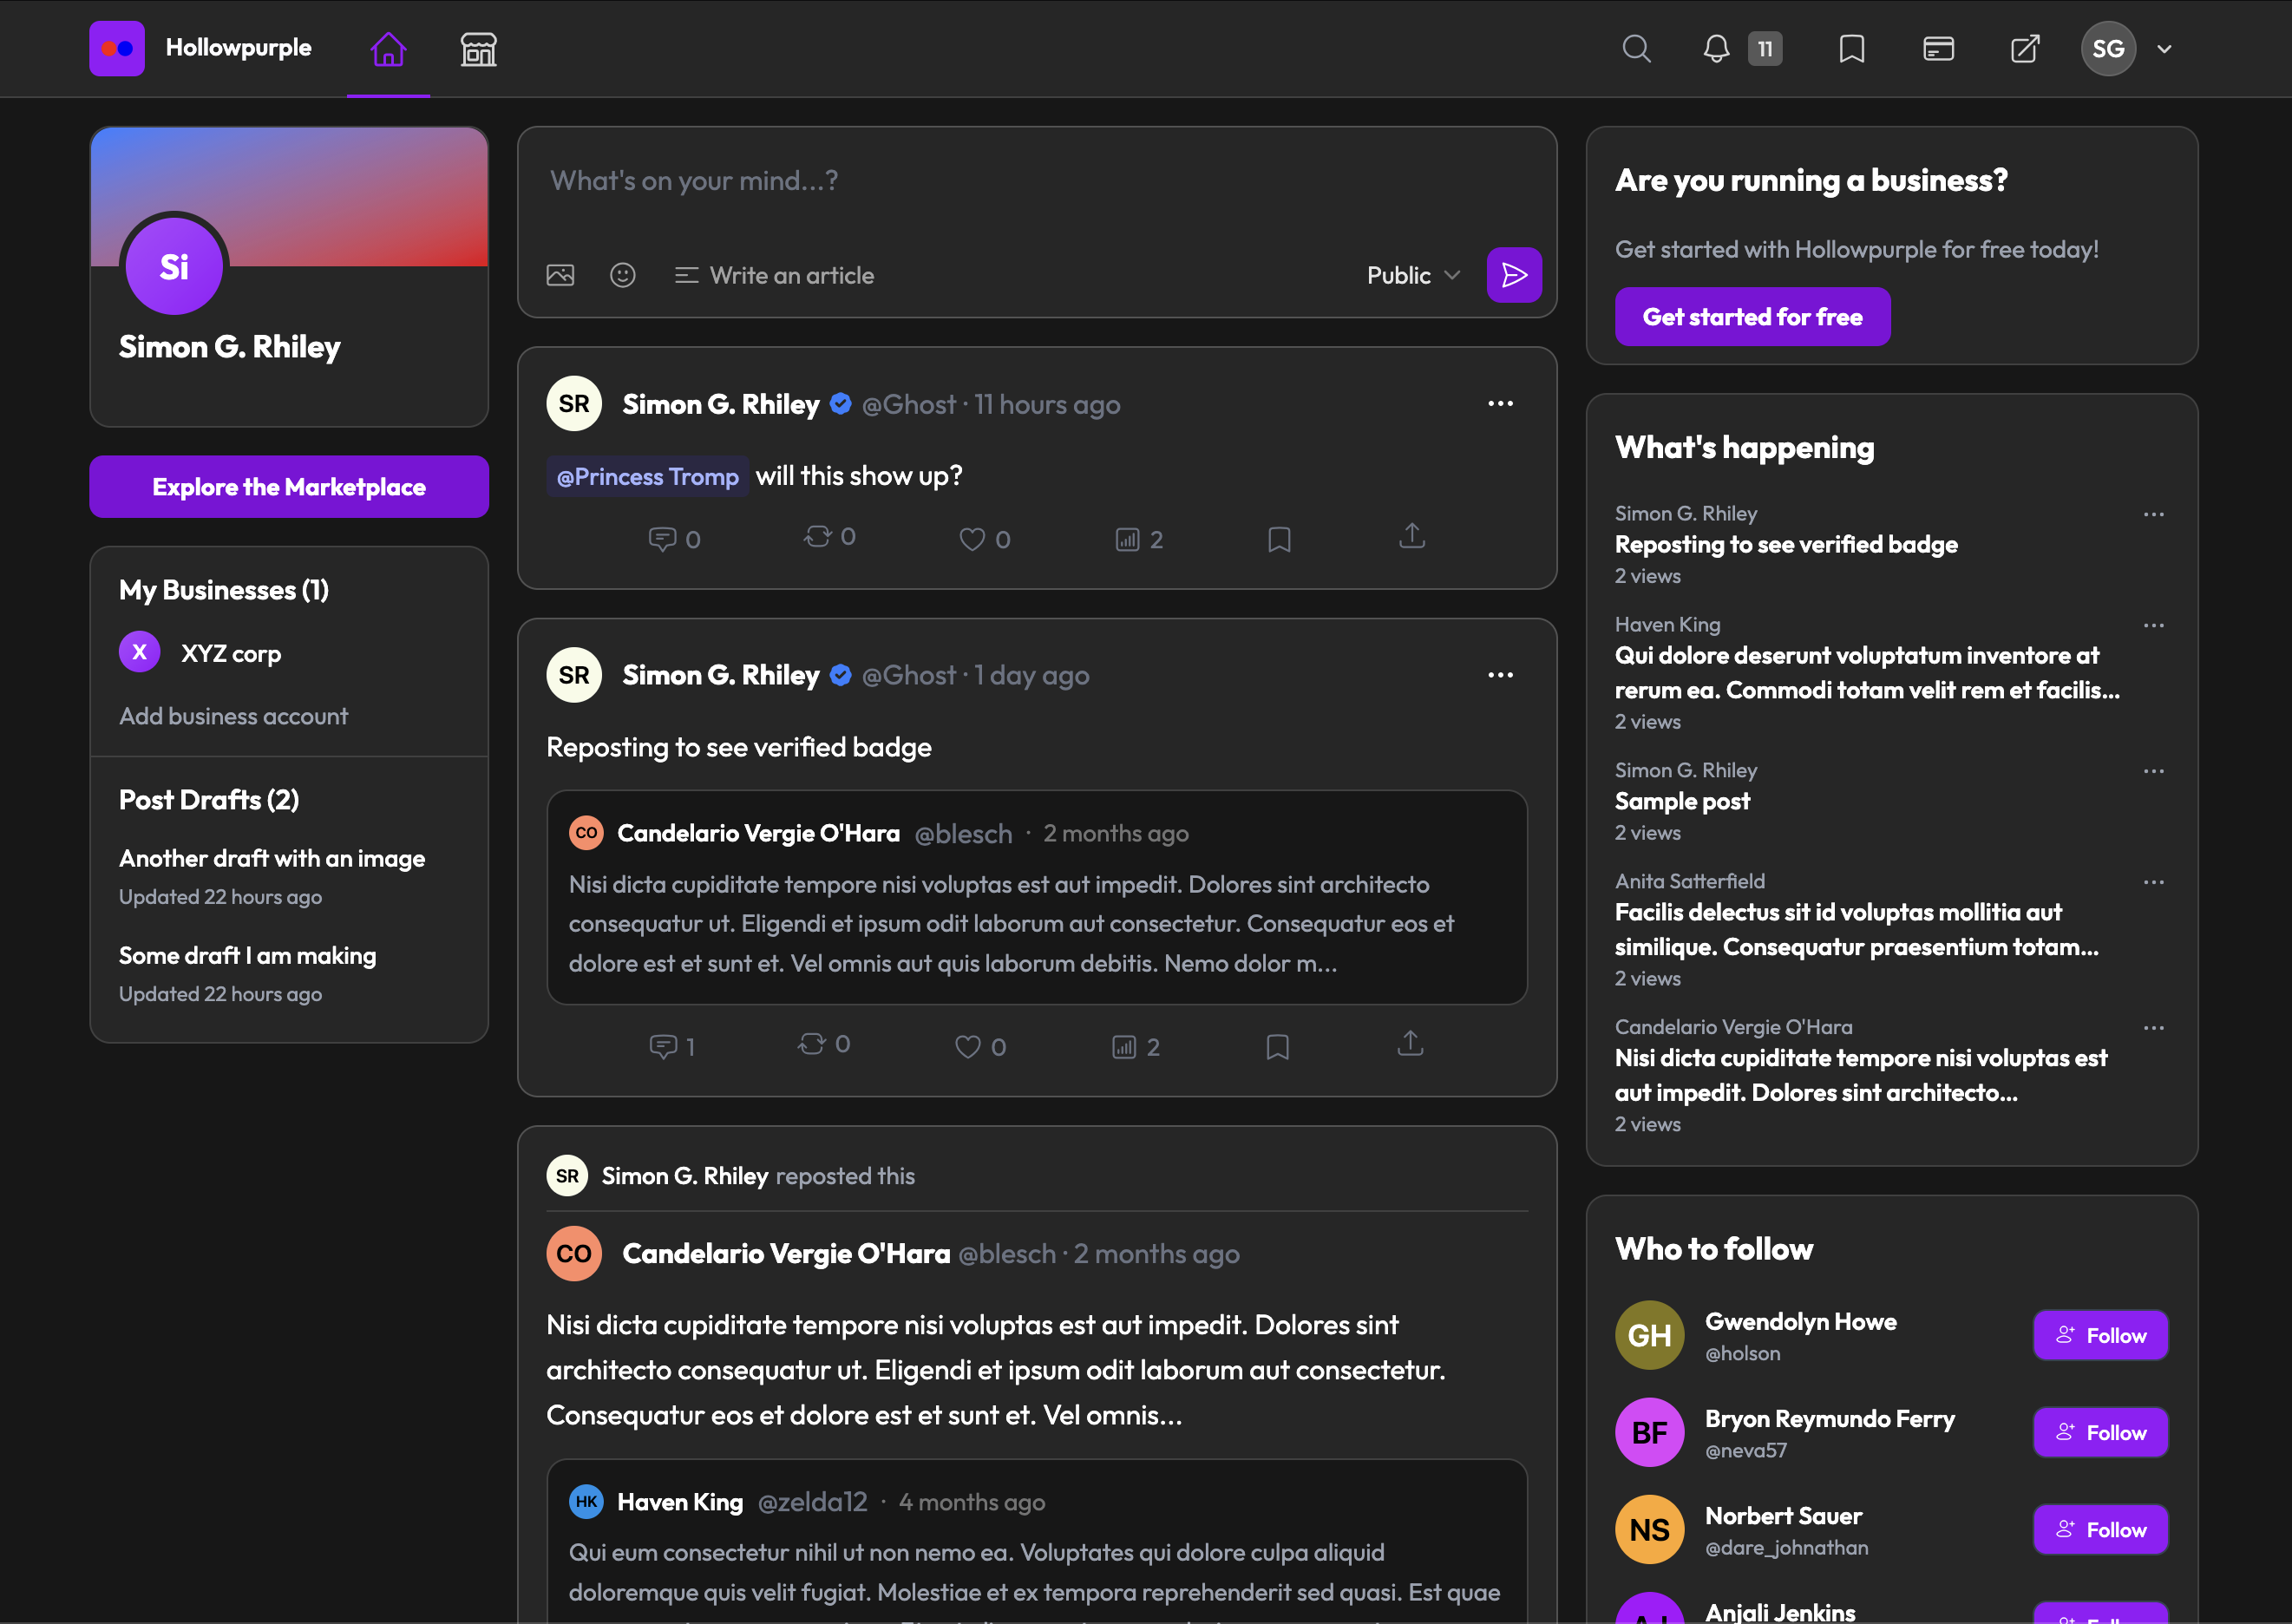Open Gwendolyn Howe's GH avatar
The height and width of the screenshot is (1624, 2292).
pos(1649,1335)
